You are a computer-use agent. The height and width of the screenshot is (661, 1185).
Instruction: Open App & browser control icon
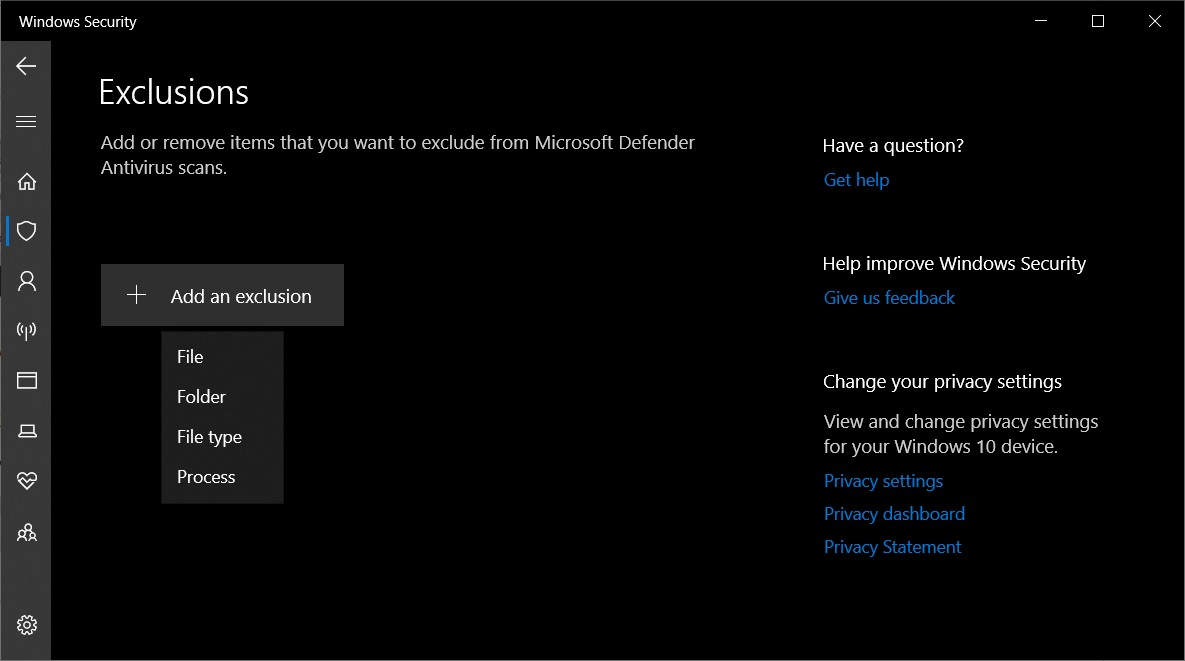(26, 380)
